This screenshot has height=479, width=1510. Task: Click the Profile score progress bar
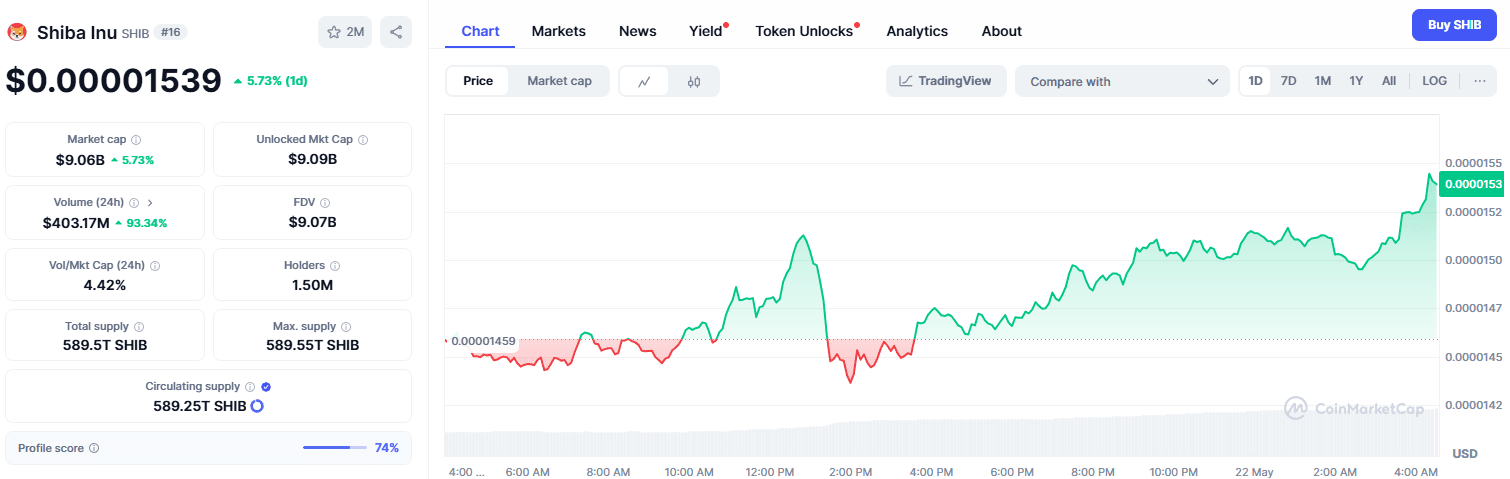coord(334,448)
